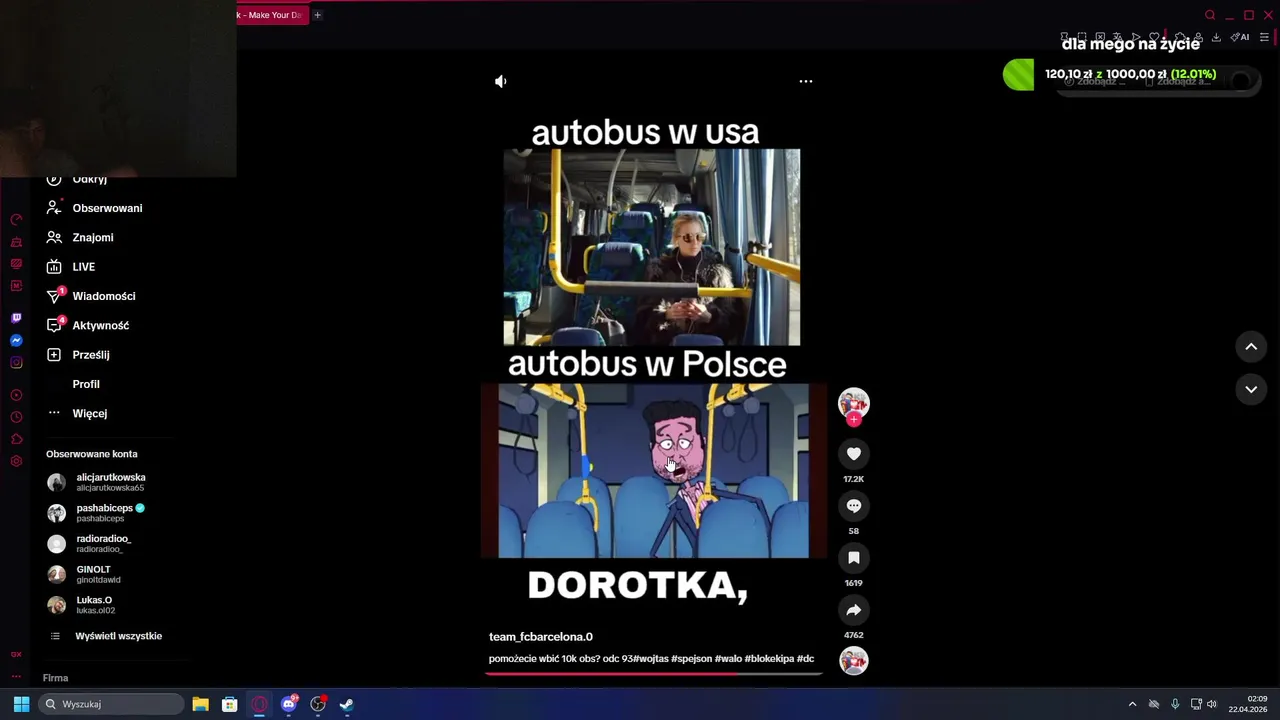Open browser tab search magnifier icon
The image size is (1280, 720).
[x=1210, y=15]
